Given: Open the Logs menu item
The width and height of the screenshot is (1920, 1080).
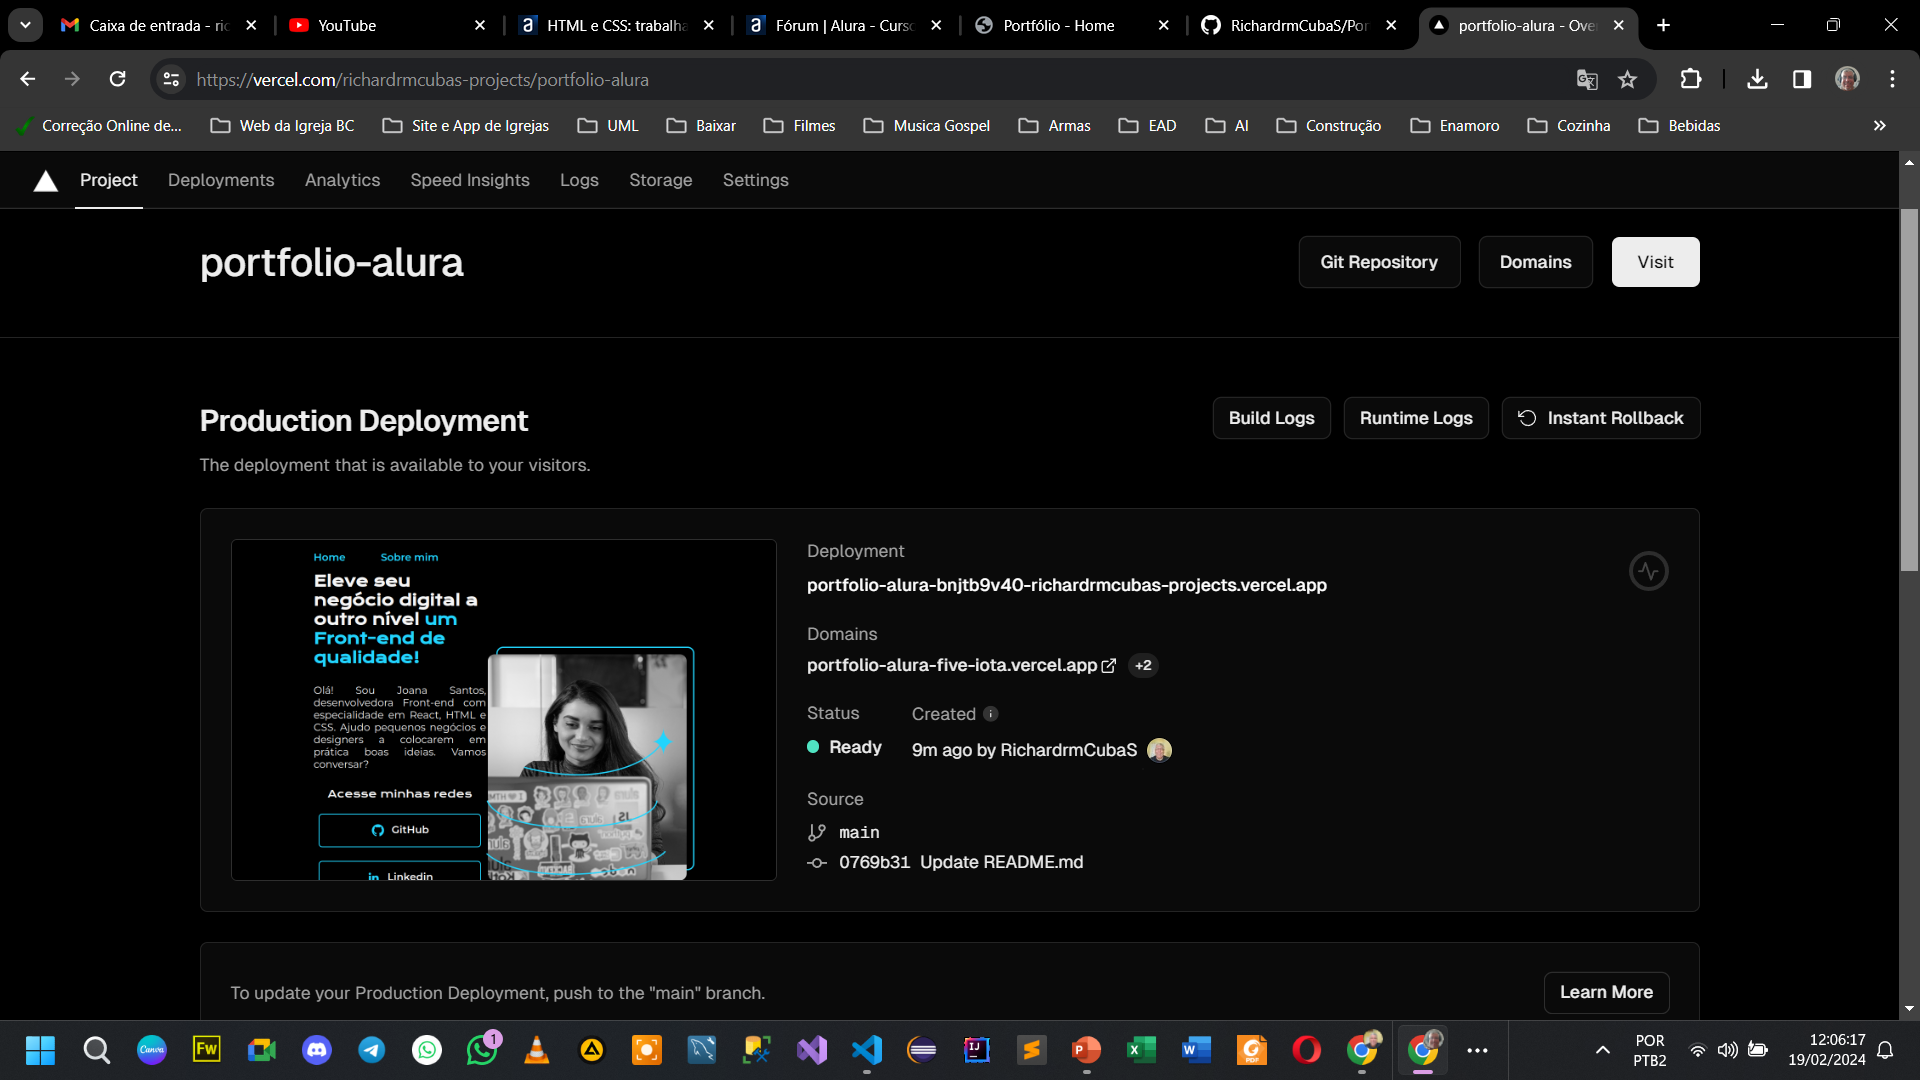Looking at the screenshot, I should (579, 179).
